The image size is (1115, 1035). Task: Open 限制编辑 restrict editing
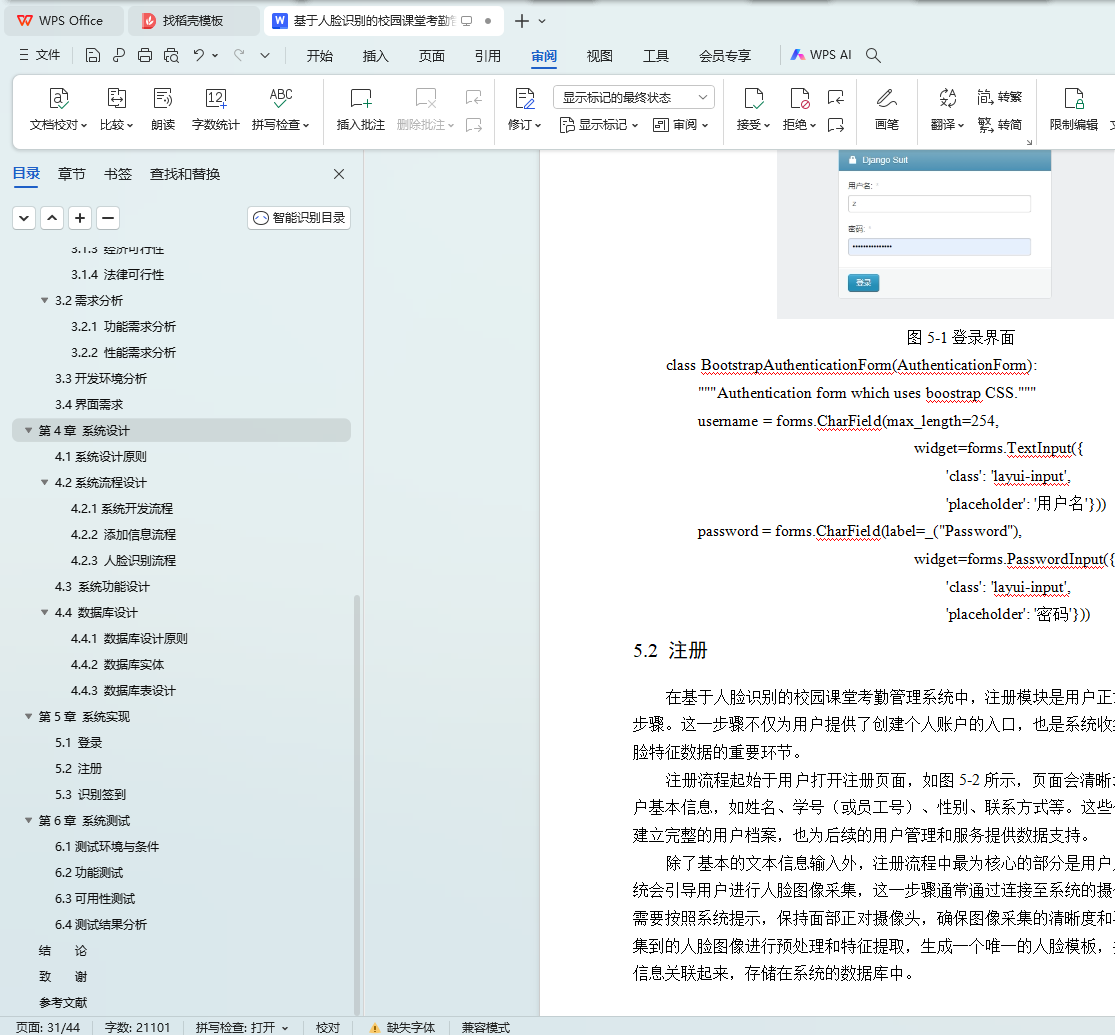[x=1074, y=109]
